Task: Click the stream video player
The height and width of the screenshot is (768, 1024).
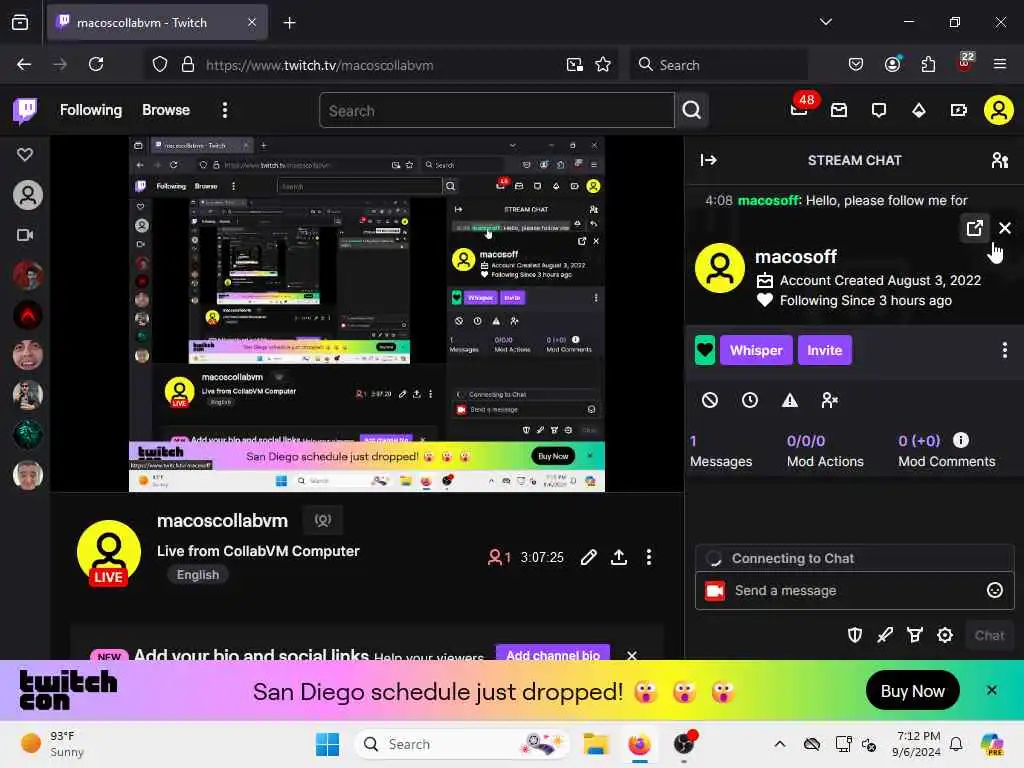Action: [367, 313]
